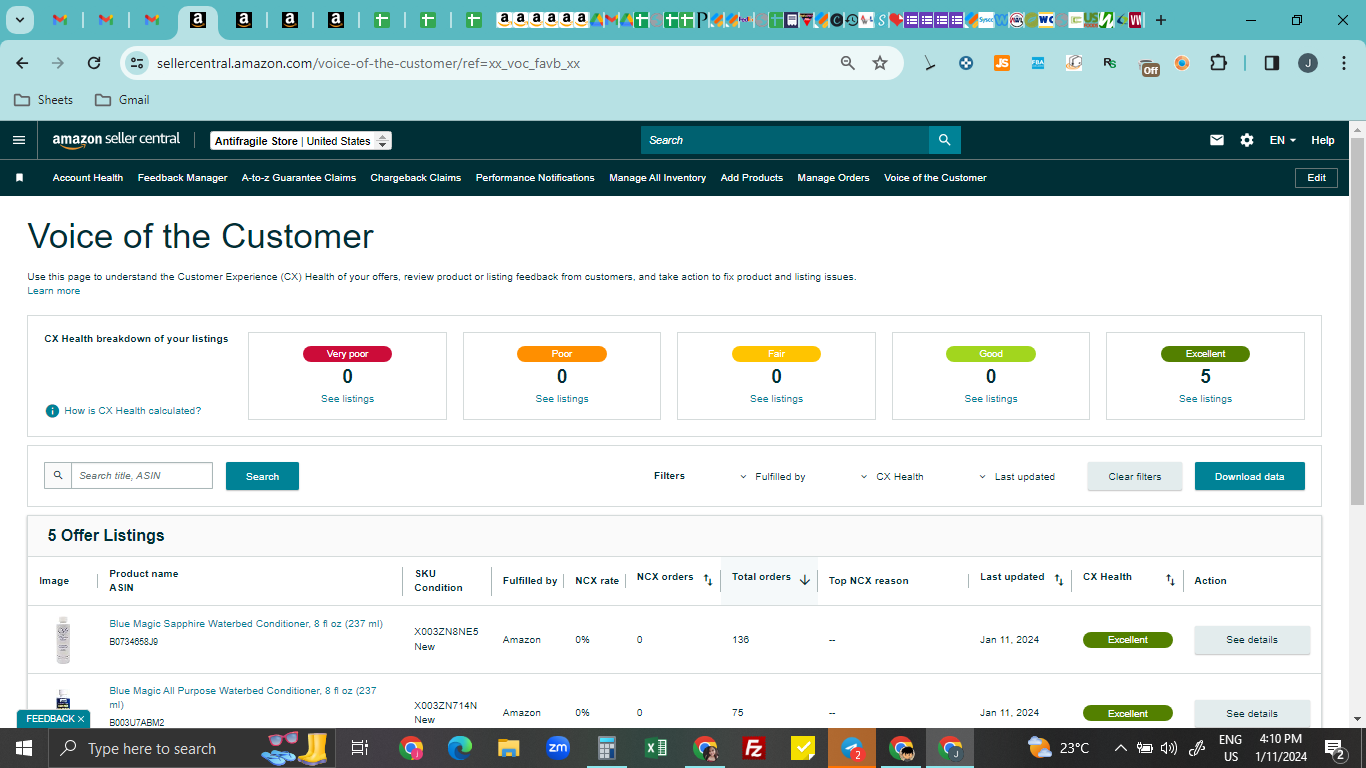The image size is (1366, 768).
Task: See listings under the Very poor card
Action: [x=347, y=399]
